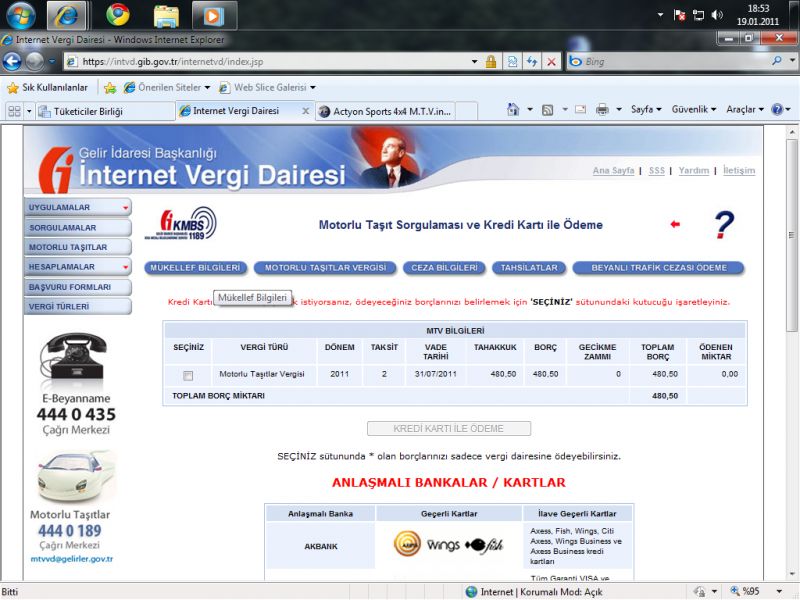Screen dimensions: 800x600
Task: Click the CEZA BİLGİLERİ button
Action: (x=444, y=268)
